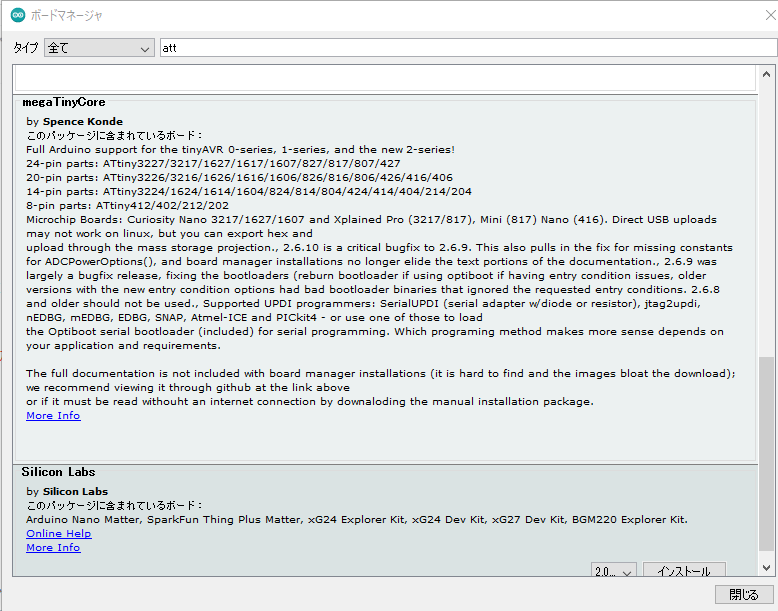Open More Info link under Silicon Labs
Viewport: 778px width, 611px height.
(53, 547)
